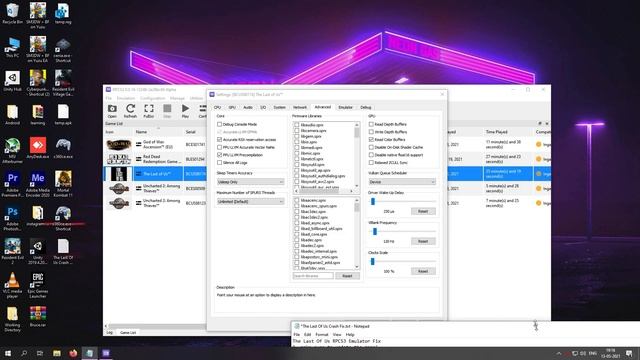The height and width of the screenshot is (360, 640).
Task: Switch to the Network settings tab
Action: coord(300,107)
